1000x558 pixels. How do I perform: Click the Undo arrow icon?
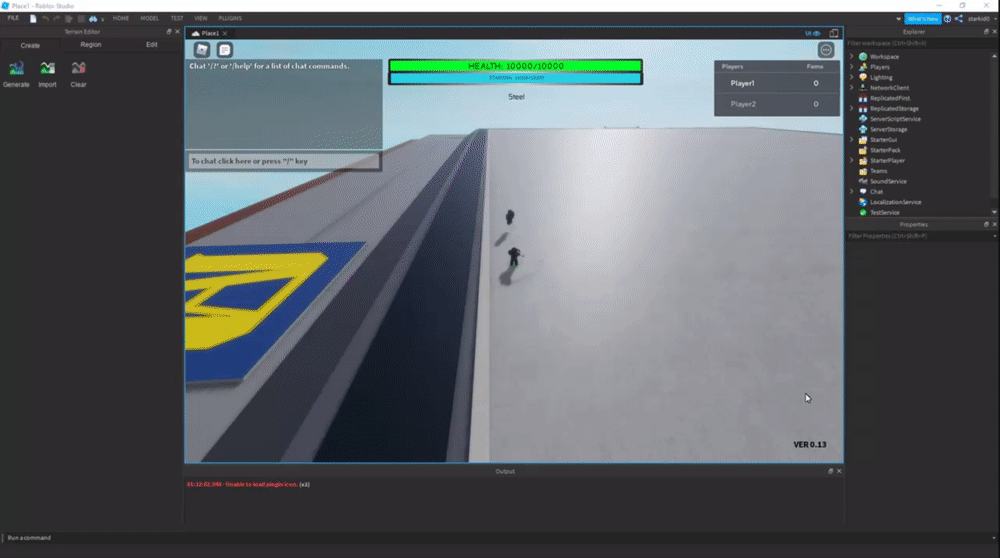click(45, 18)
